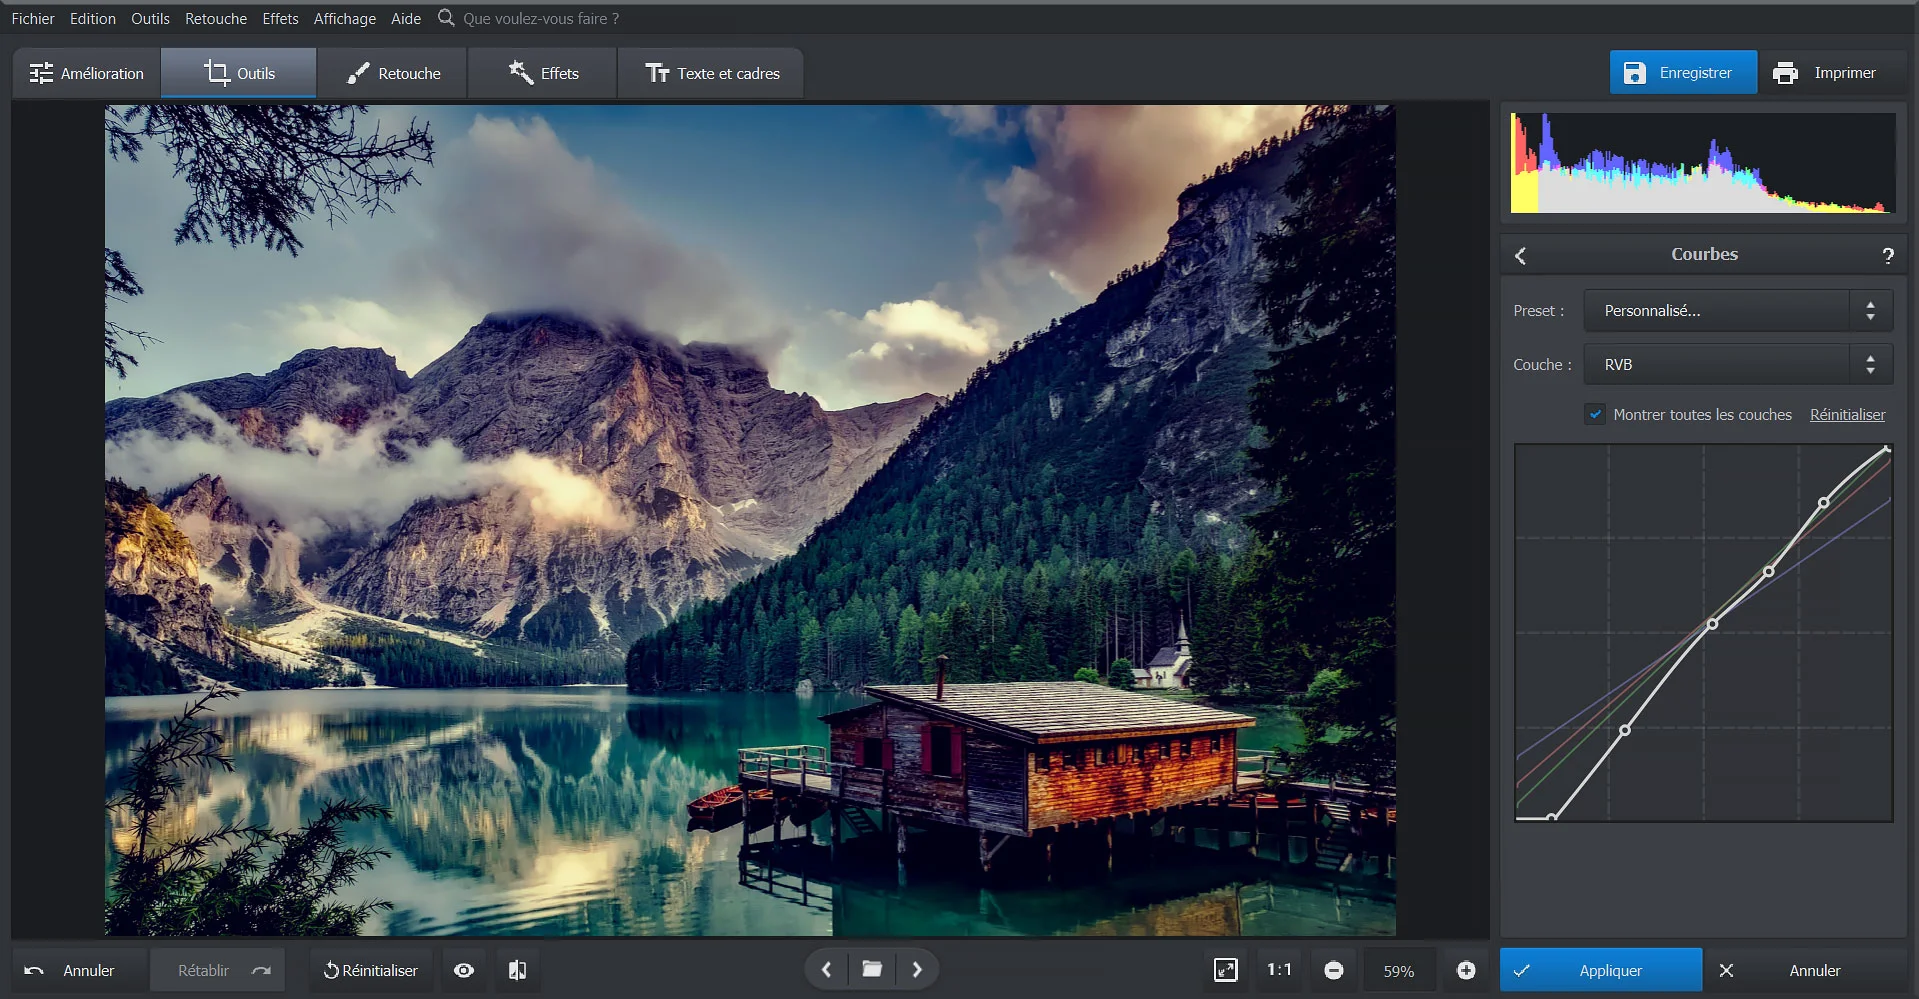Viewport: 1919px width, 999px height.
Task: Select the curve point below the highlight point
Action: click(x=1769, y=571)
